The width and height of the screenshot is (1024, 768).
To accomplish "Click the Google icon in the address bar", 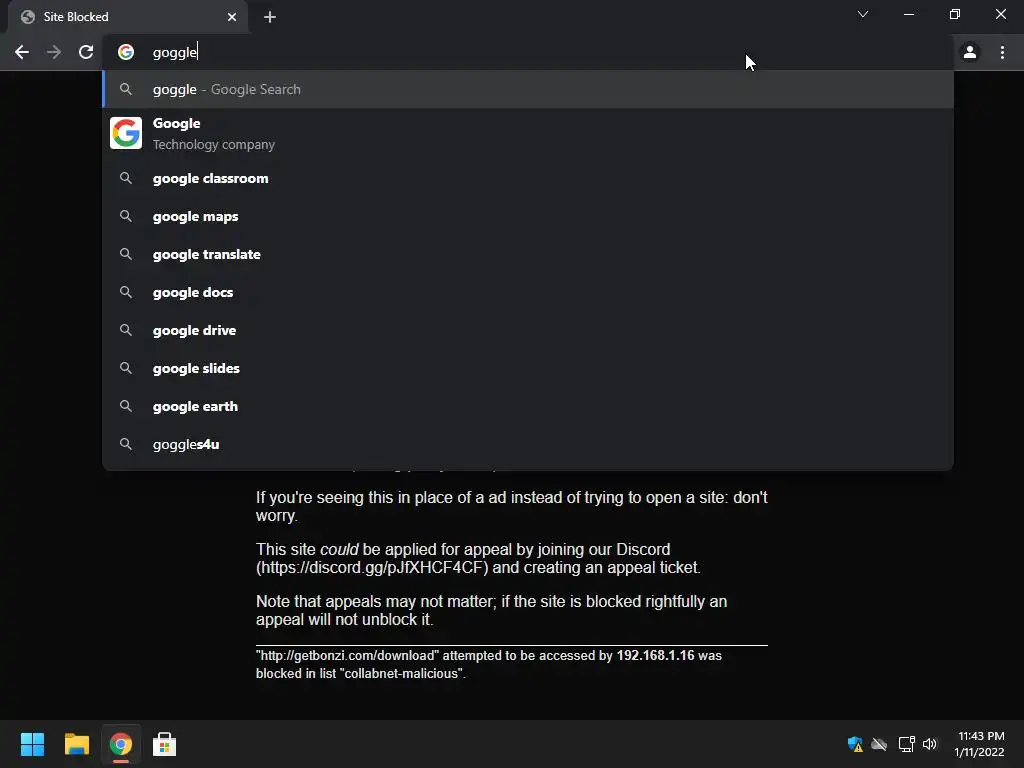I will 126,52.
